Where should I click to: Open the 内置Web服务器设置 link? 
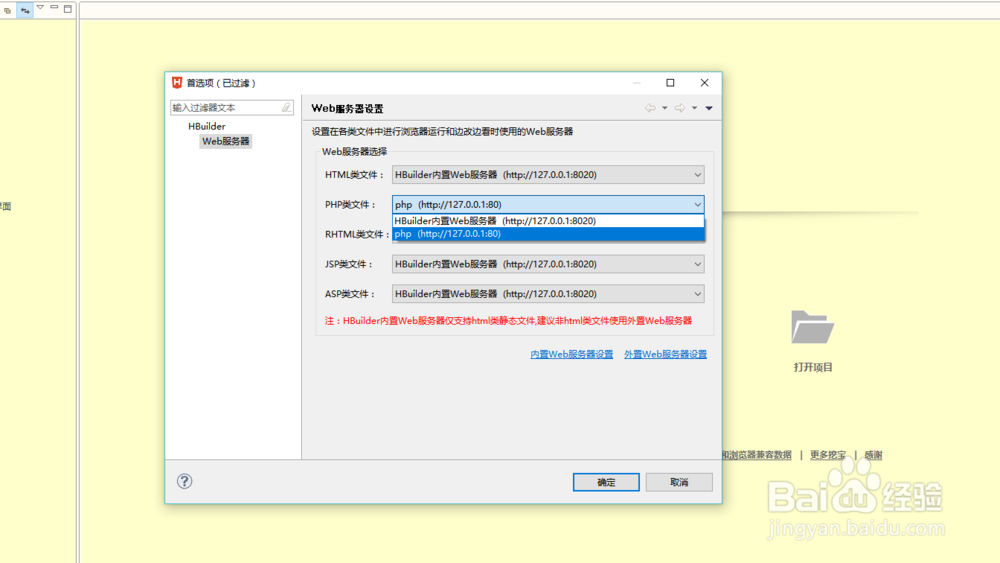pos(571,355)
